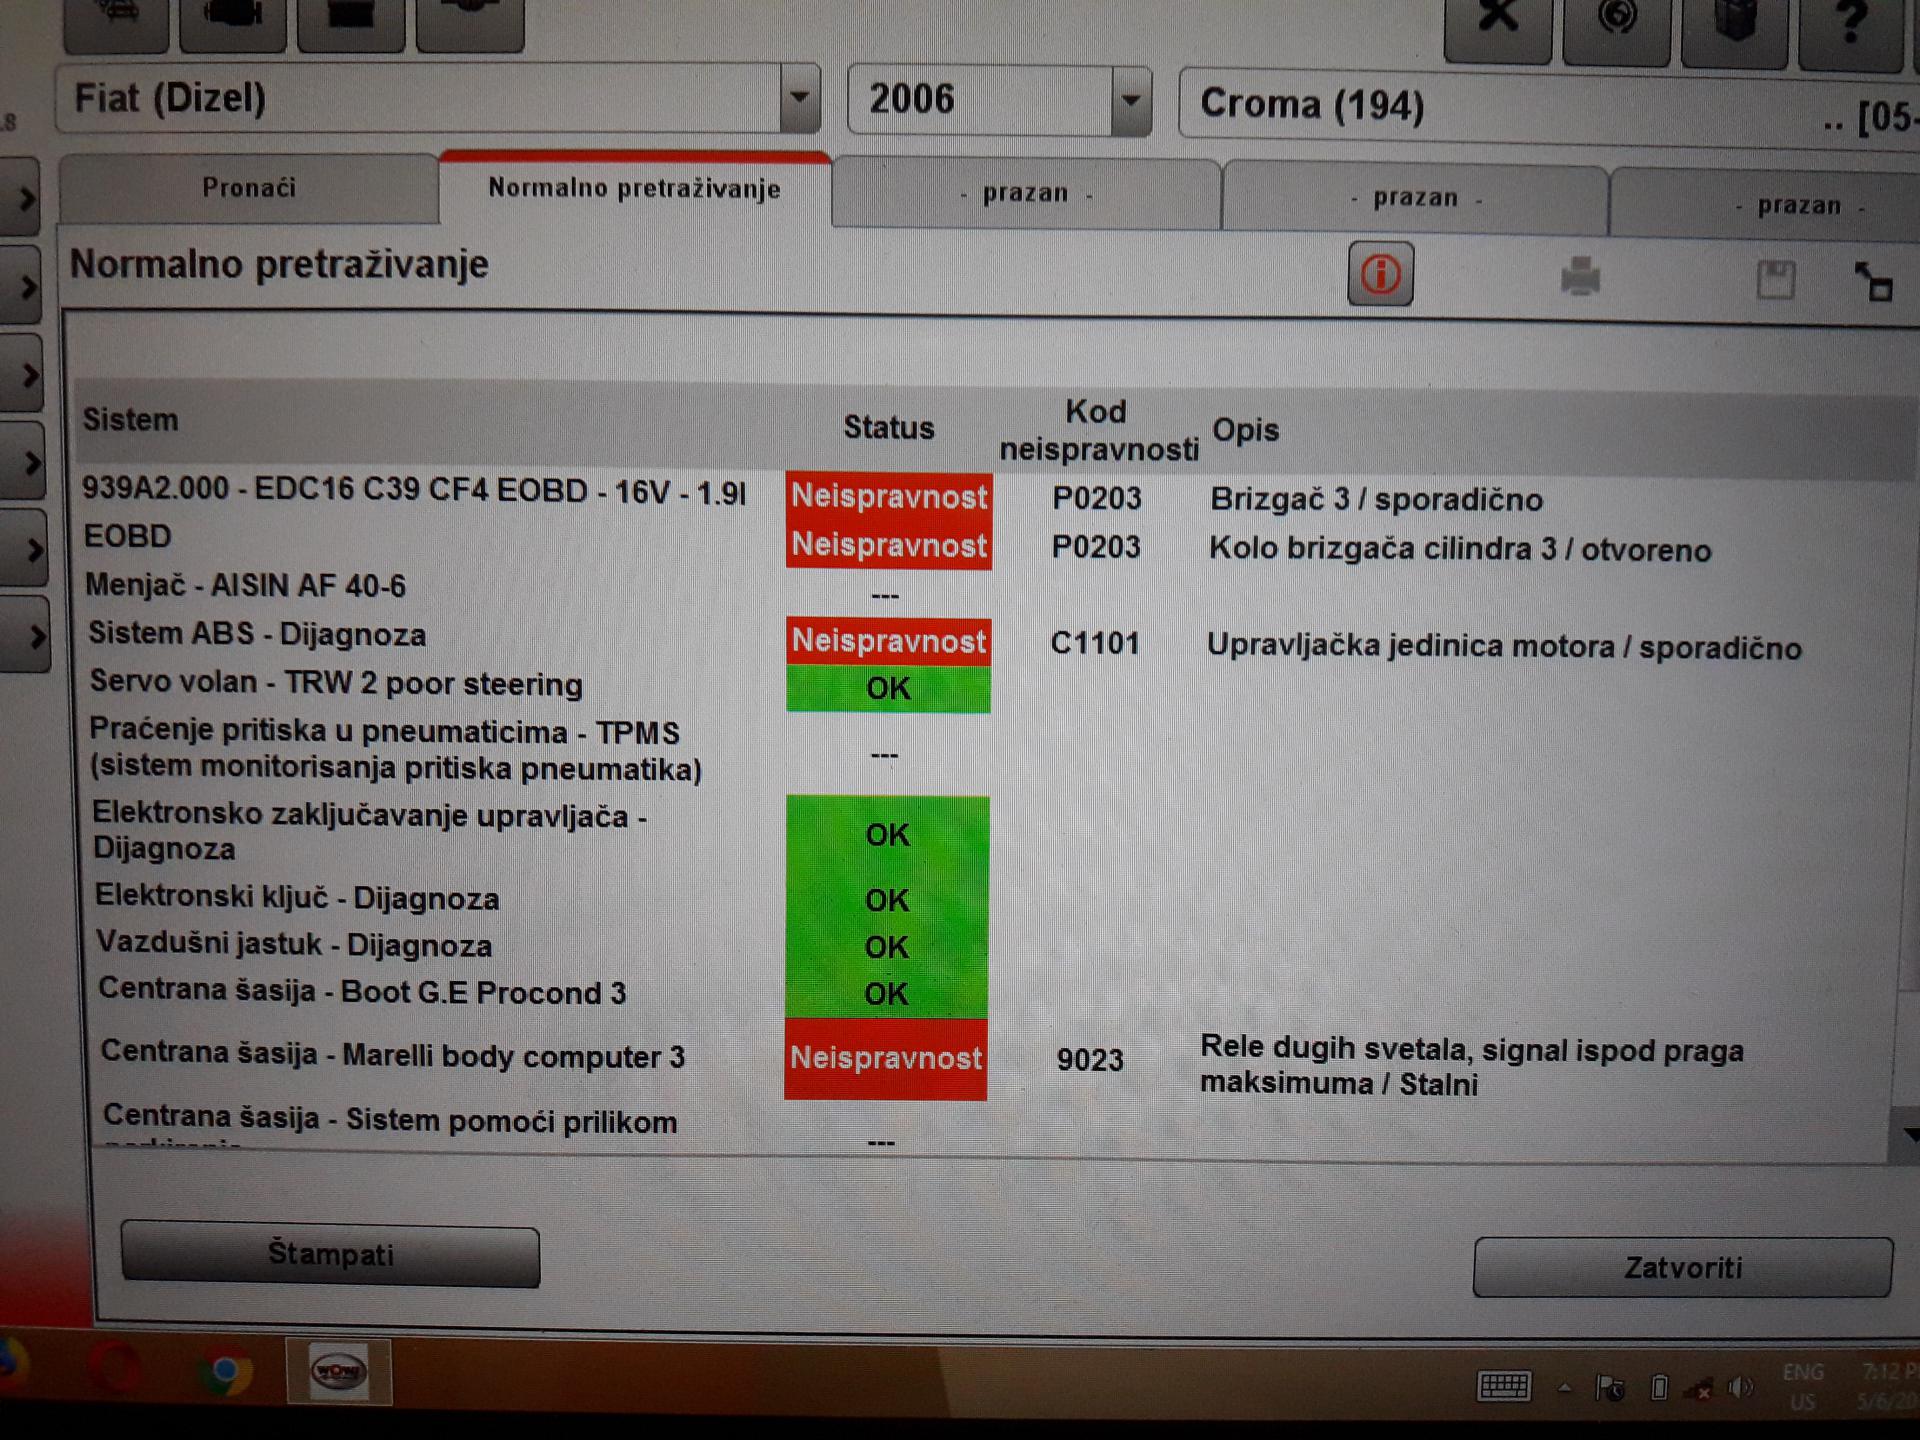Click the printer icon in the header
1920x1440 pixels.
click(x=1580, y=277)
